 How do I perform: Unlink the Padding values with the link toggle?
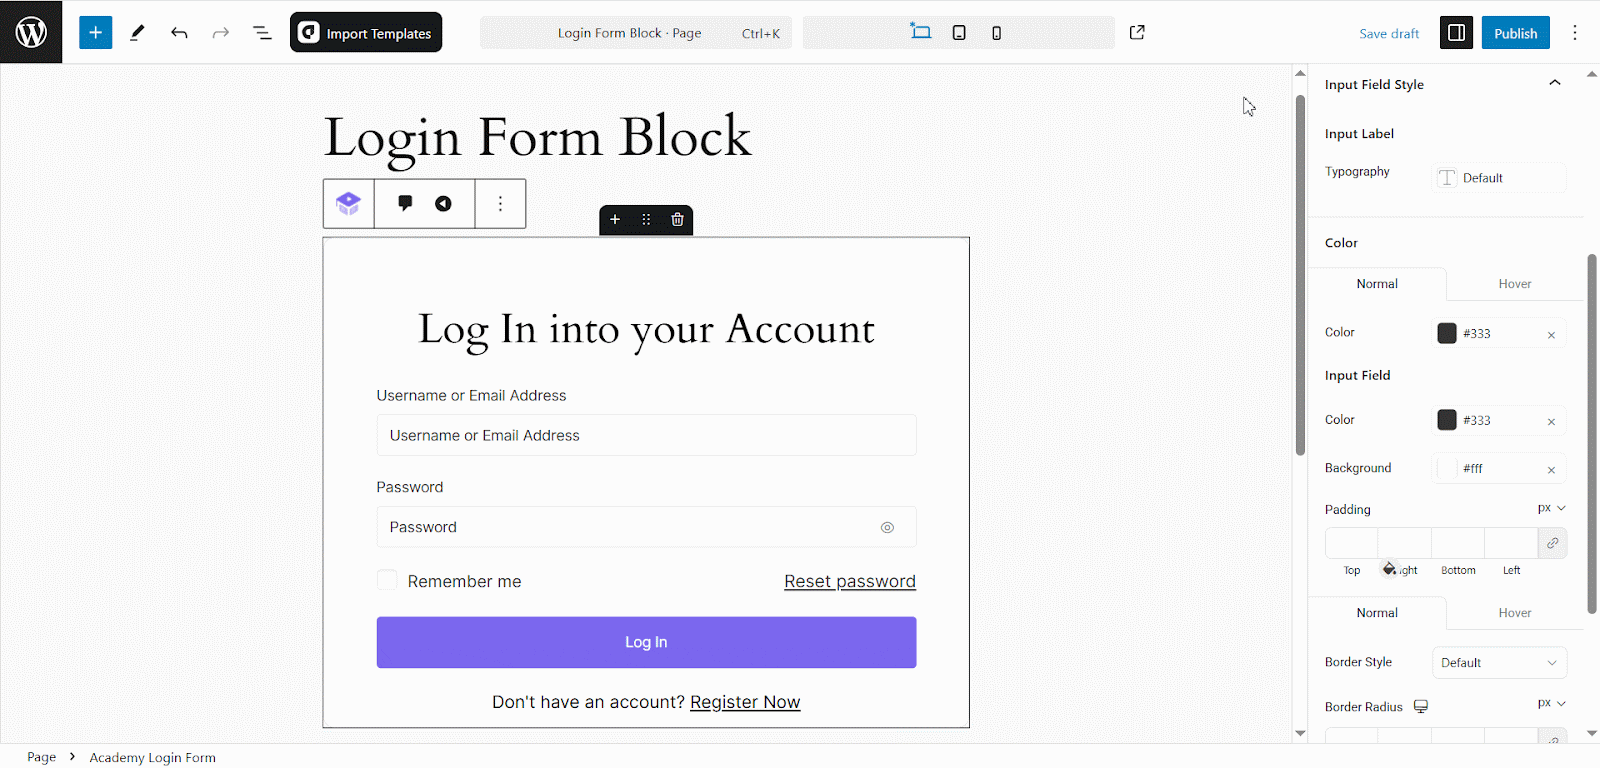click(x=1552, y=543)
